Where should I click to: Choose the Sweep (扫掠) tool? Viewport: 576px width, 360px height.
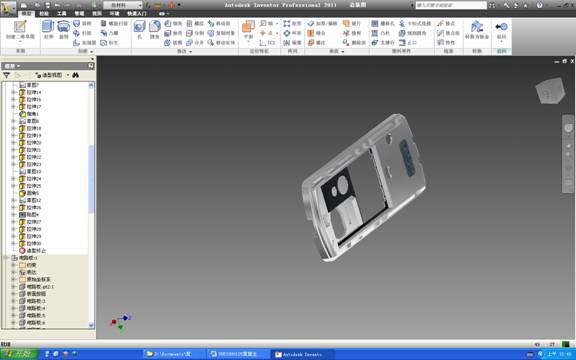coord(82,33)
